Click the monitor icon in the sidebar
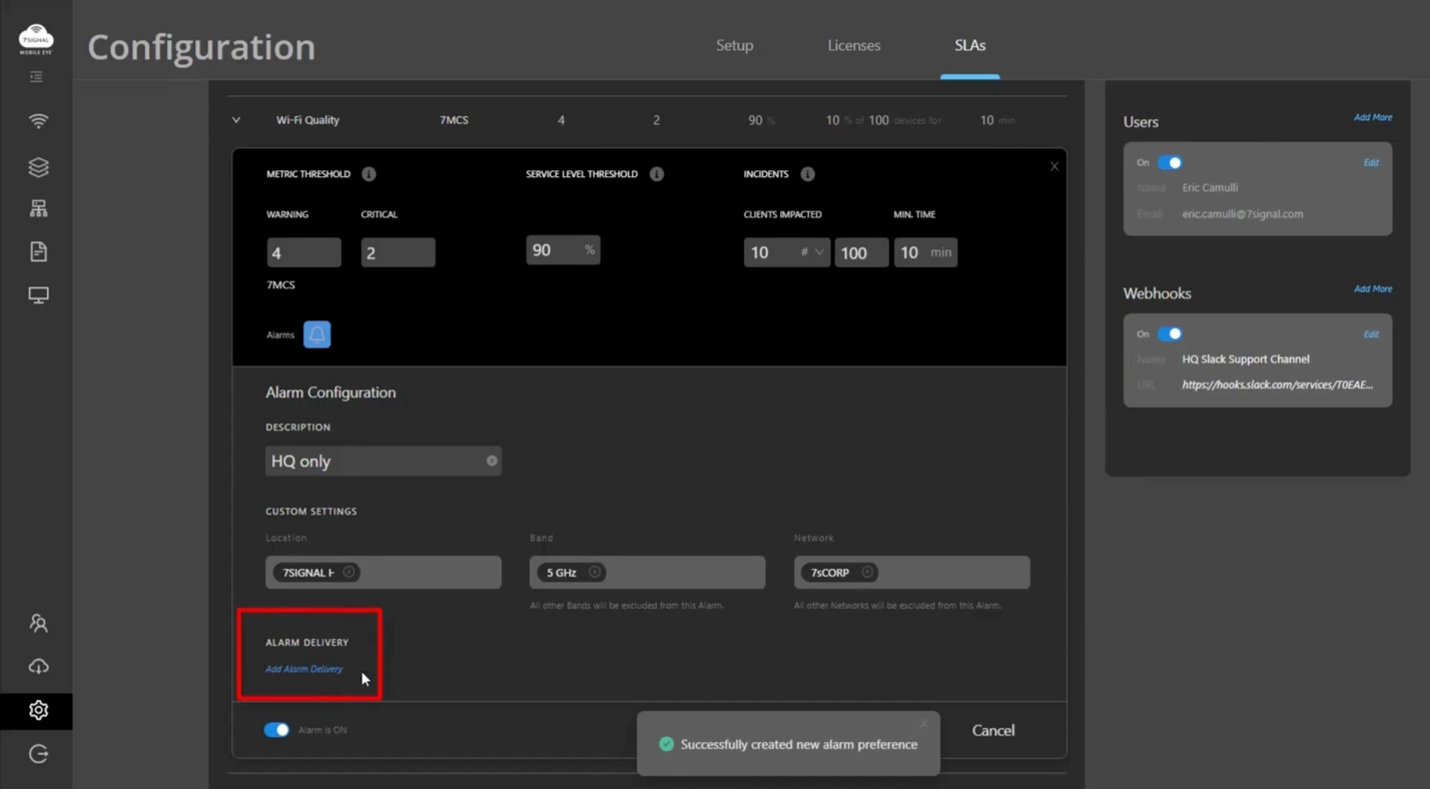This screenshot has height=794, width=1430. pyautogui.click(x=38, y=295)
